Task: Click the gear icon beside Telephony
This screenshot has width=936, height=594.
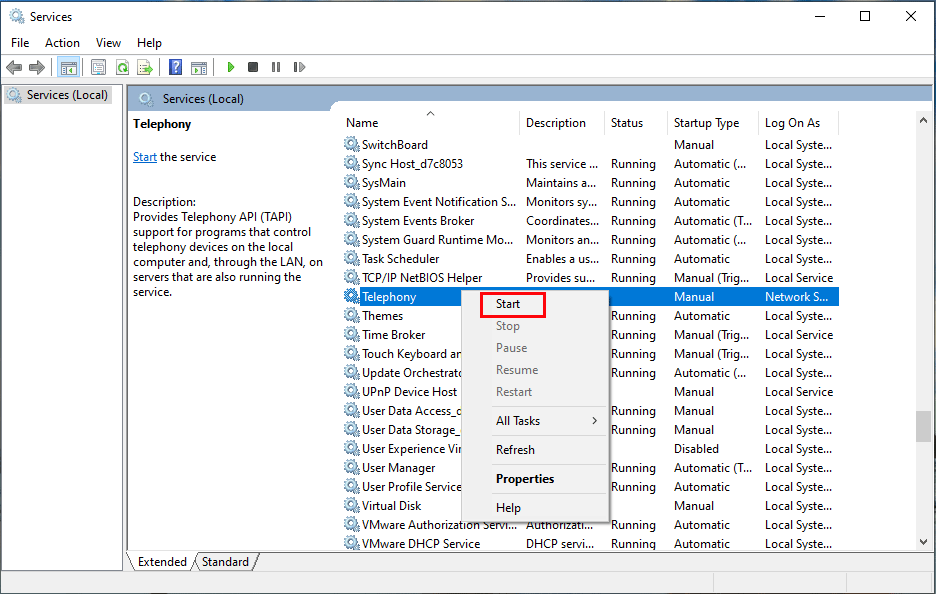Action: 352,297
